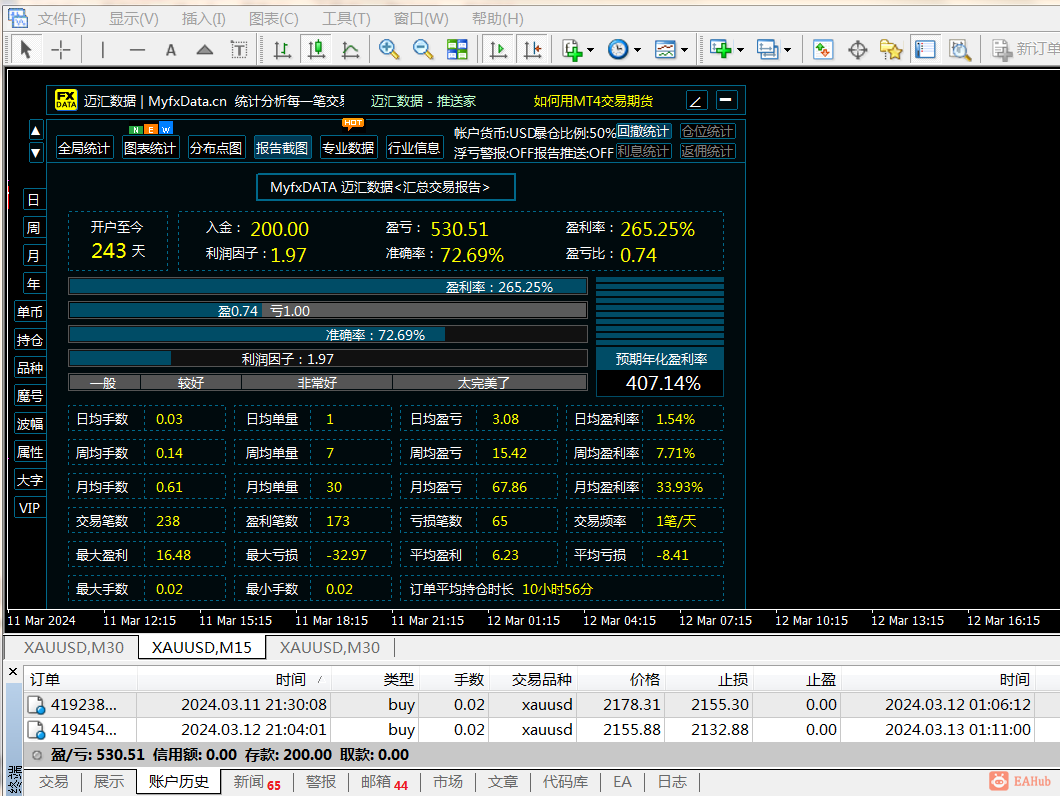
Task: Zoom out of the chart
Action: [423, 49]
